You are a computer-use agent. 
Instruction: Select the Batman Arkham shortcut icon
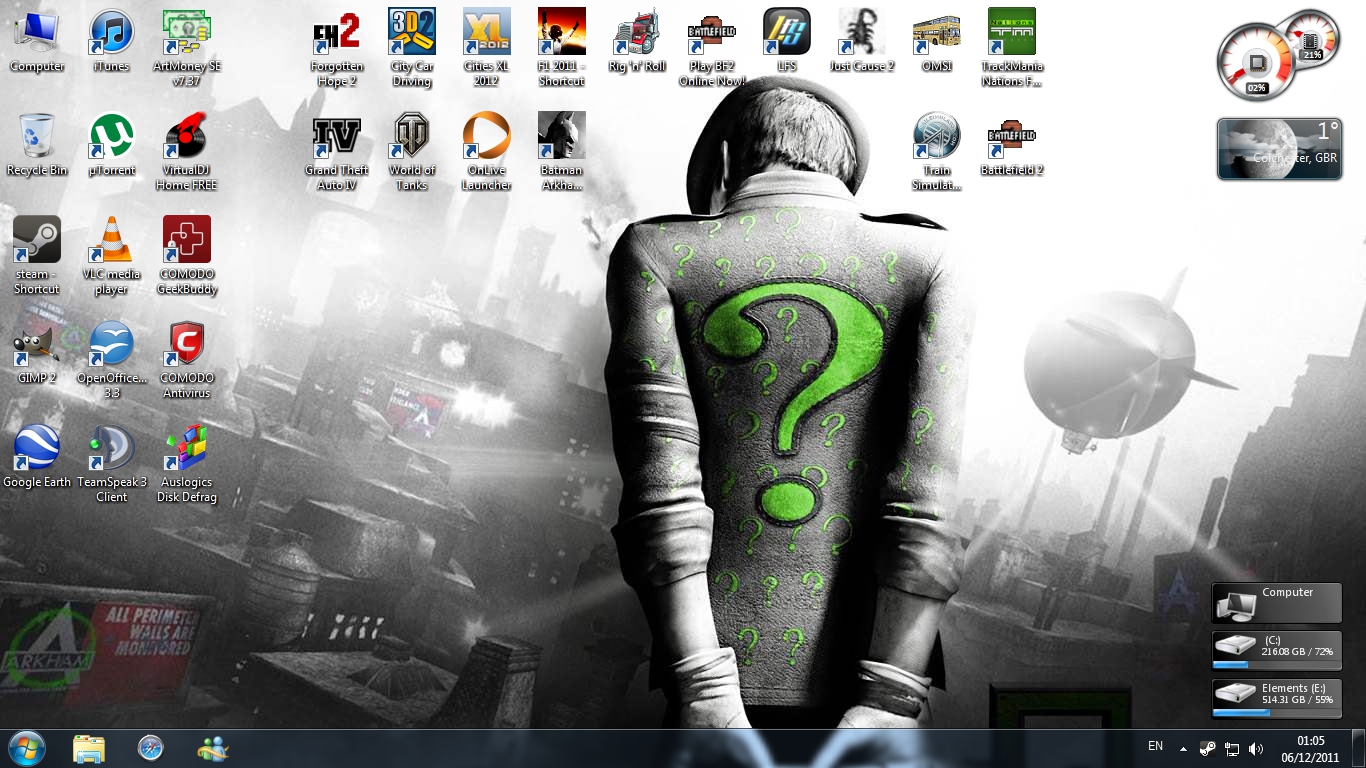tap(561, 152)
